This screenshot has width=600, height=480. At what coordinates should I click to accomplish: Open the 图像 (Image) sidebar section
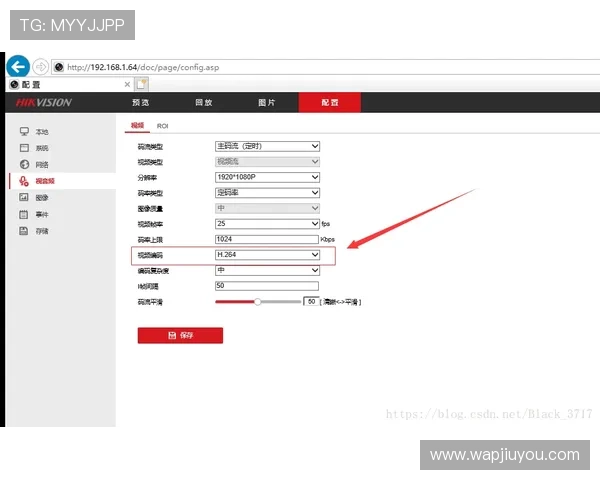tap(41, 198)
